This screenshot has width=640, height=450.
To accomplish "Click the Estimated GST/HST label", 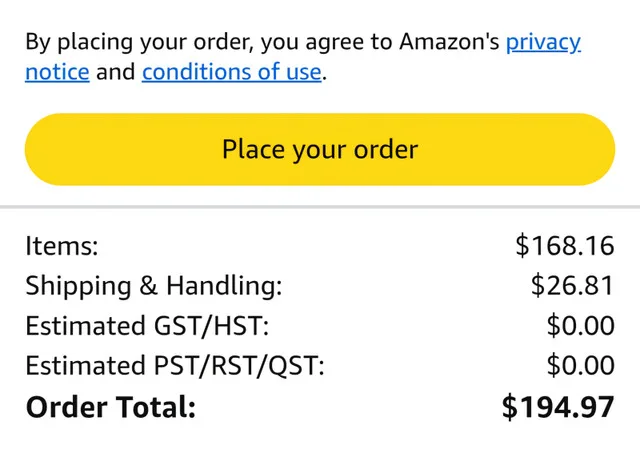I will click(x=147, y=326).
